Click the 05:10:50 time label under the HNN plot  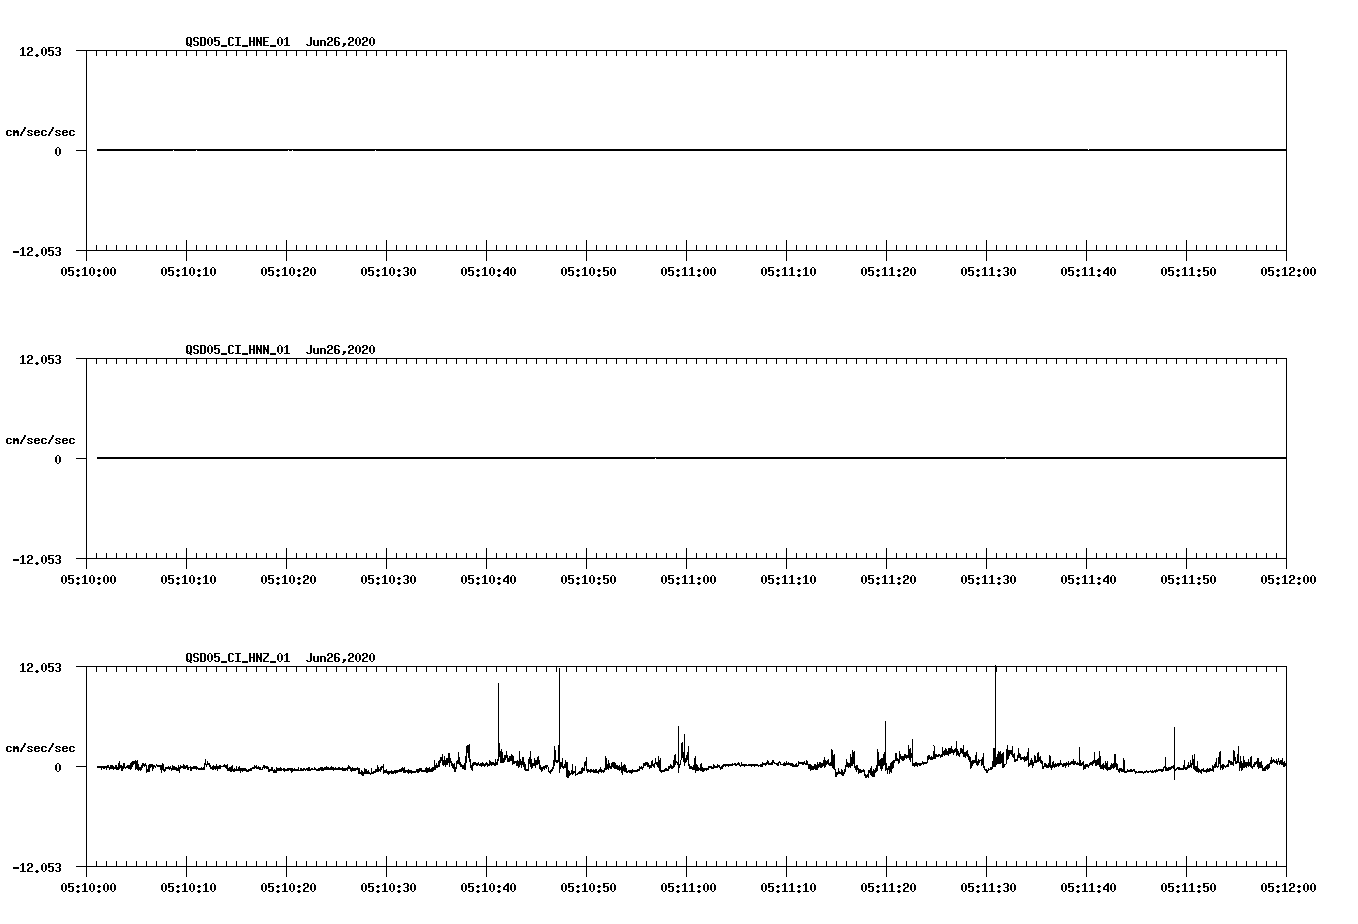pos(588,579)
